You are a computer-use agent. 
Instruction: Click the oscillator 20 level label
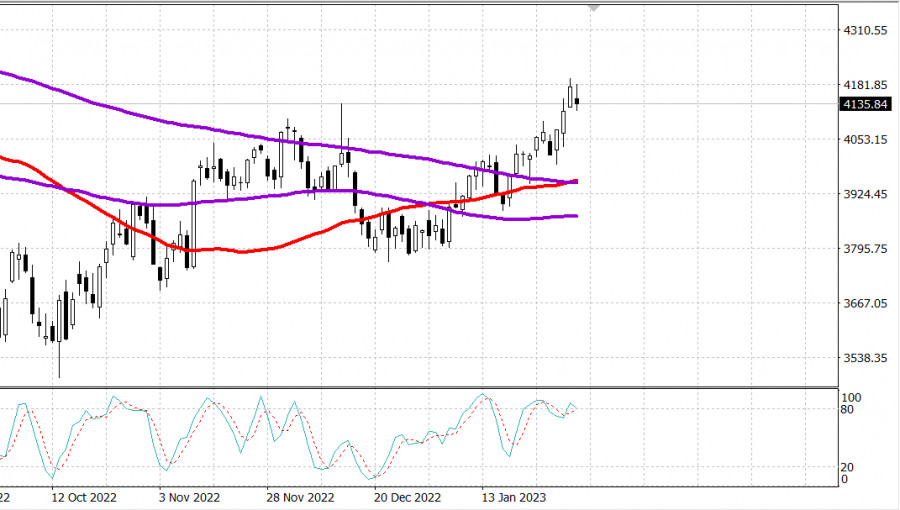click(x=846, y=467)
